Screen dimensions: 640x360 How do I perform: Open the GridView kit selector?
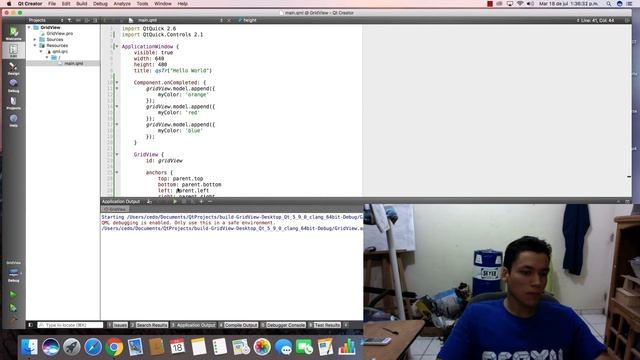click(13, 271)
